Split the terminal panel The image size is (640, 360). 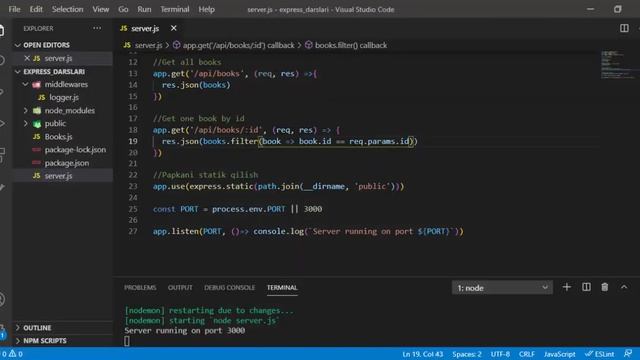586,287
